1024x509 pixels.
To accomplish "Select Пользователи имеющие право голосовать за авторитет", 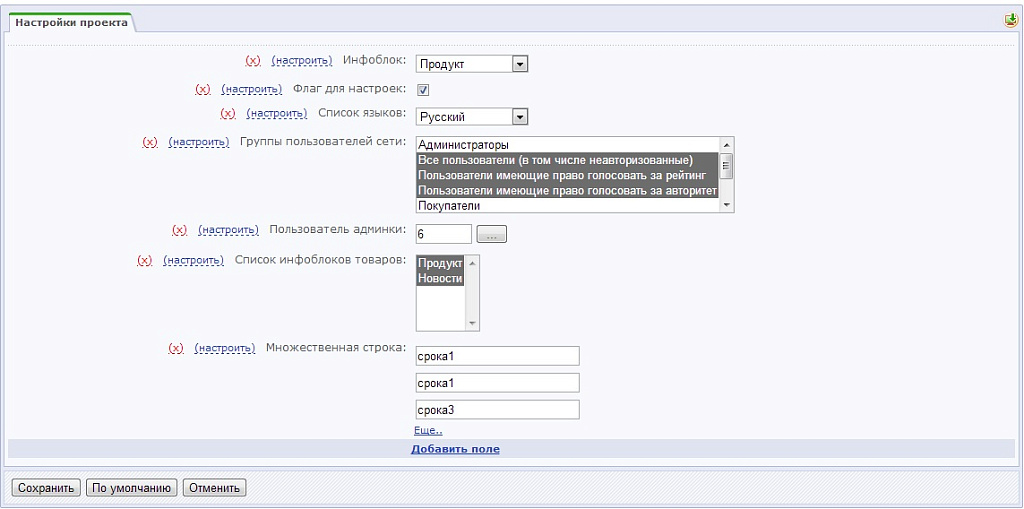I will [568, 191].
